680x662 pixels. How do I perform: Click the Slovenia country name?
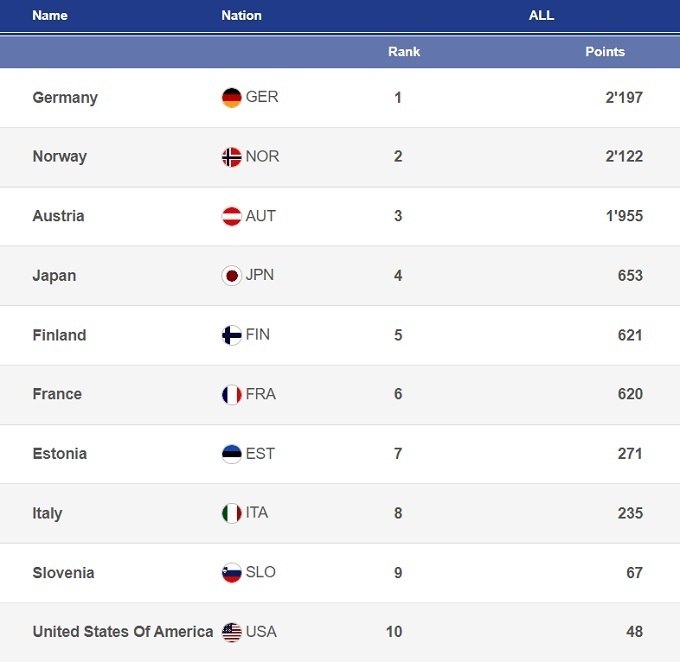(64, 573)
